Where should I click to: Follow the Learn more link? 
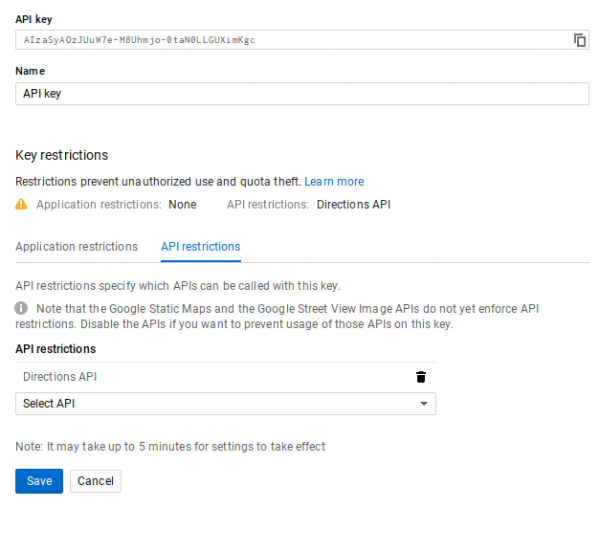point(334,182)
